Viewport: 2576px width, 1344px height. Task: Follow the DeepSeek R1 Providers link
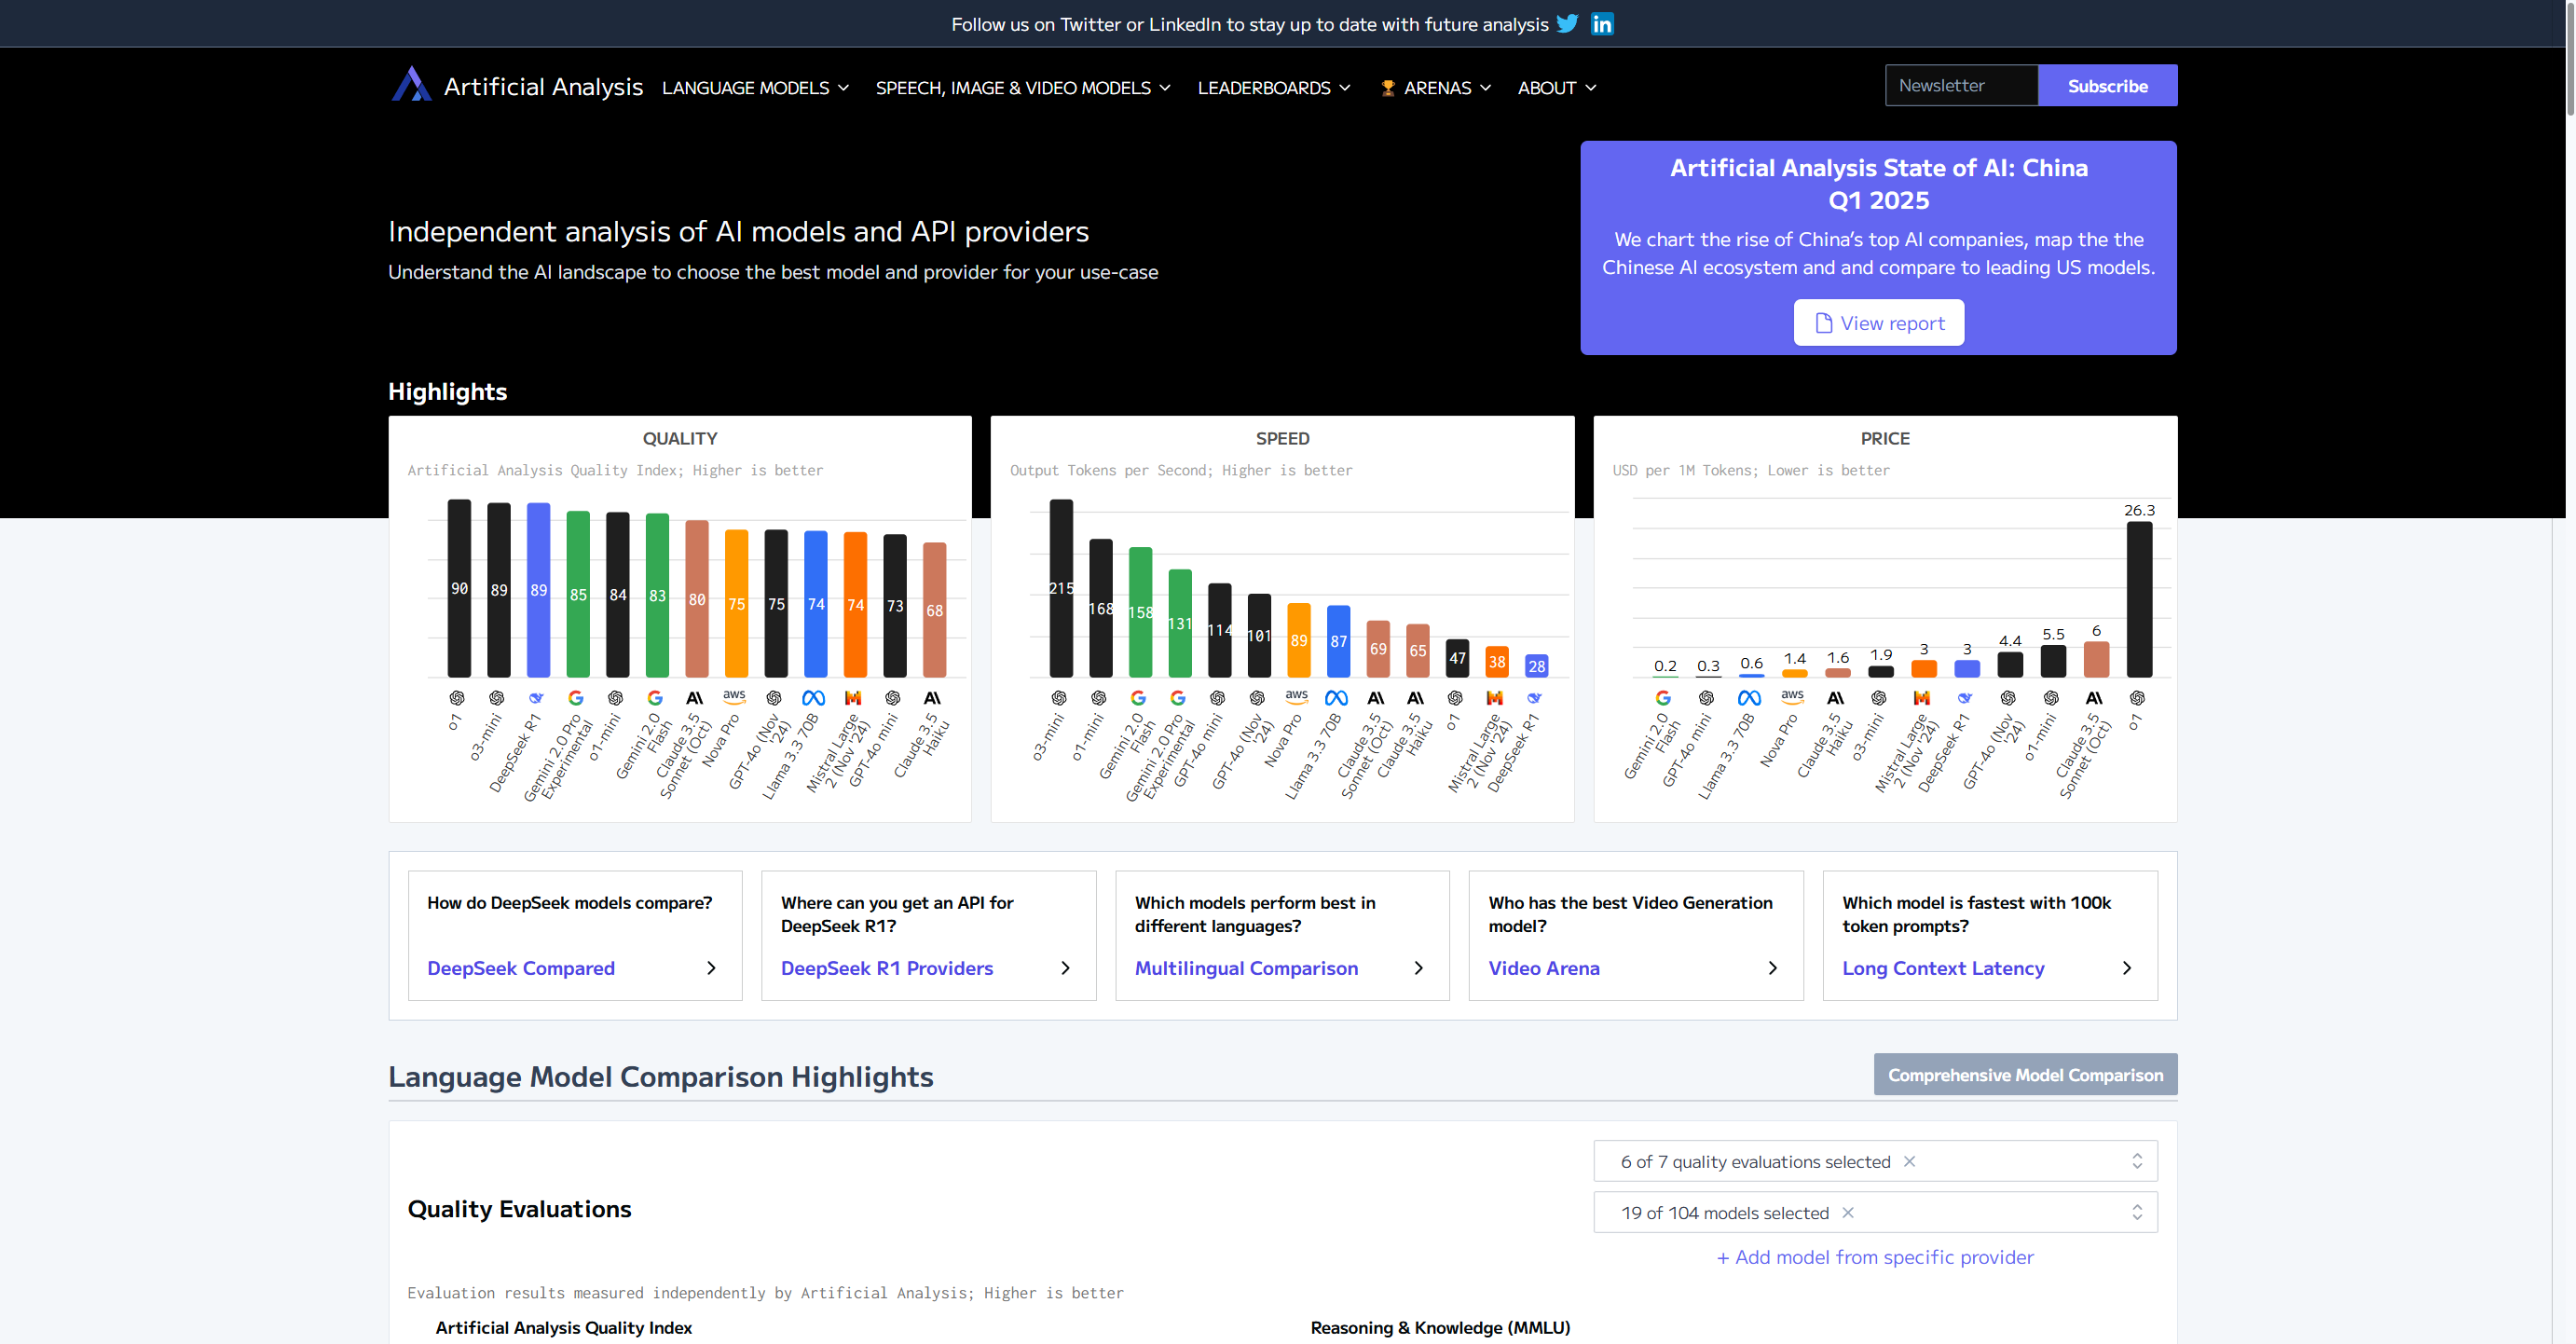point(887,968)
